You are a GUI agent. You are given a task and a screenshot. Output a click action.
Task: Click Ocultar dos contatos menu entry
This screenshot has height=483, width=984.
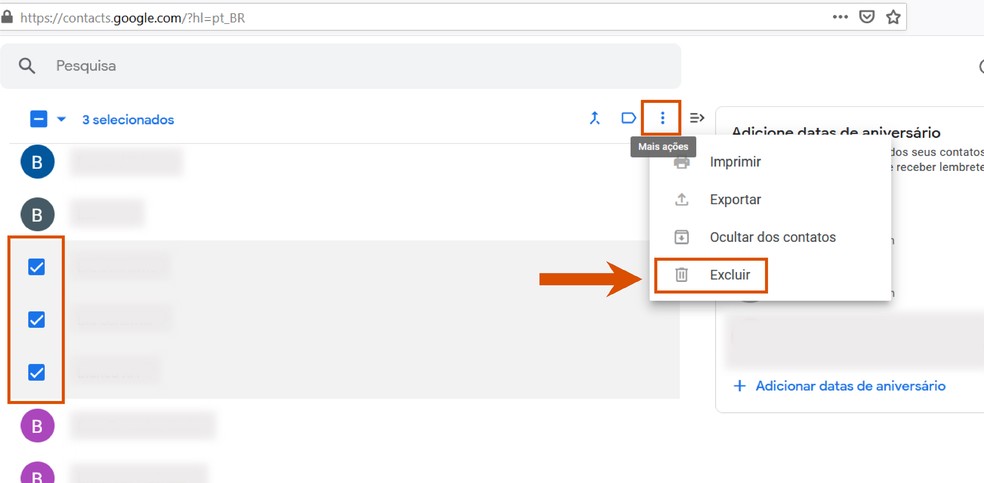click(772, 237)
